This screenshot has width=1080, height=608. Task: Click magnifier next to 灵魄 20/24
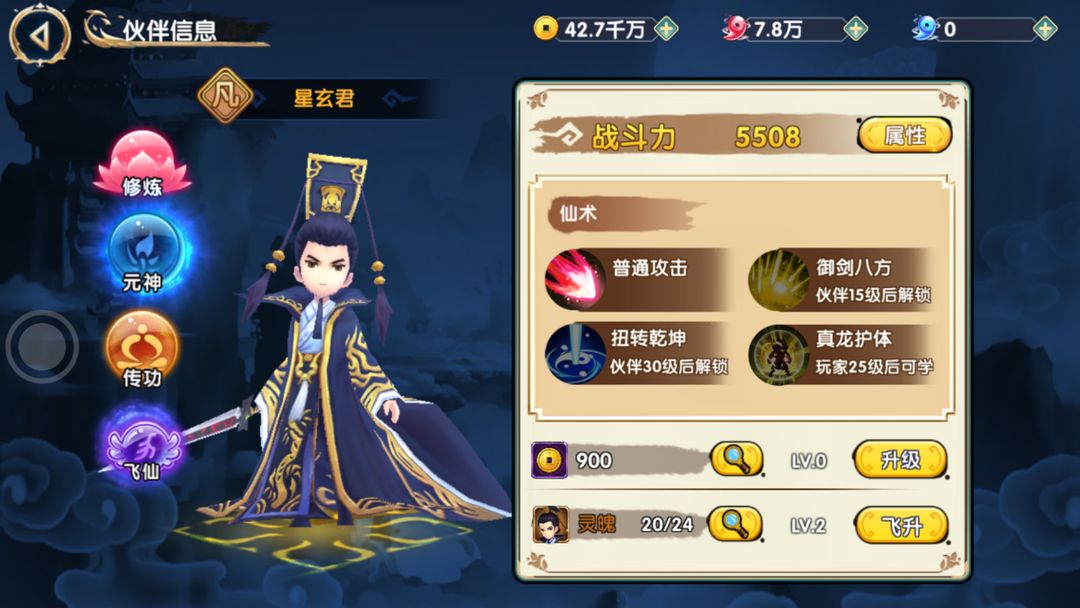tap(735, 525)
